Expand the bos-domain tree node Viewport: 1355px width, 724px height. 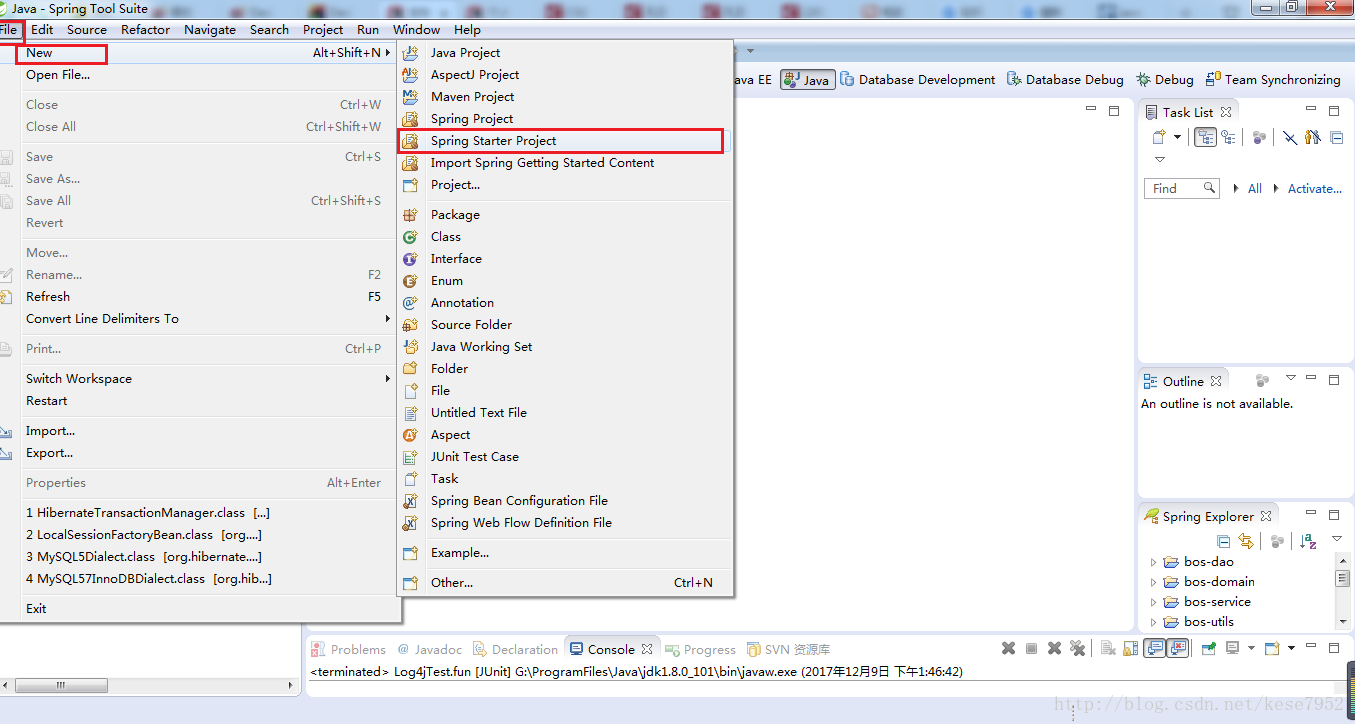click(1153, 582)
